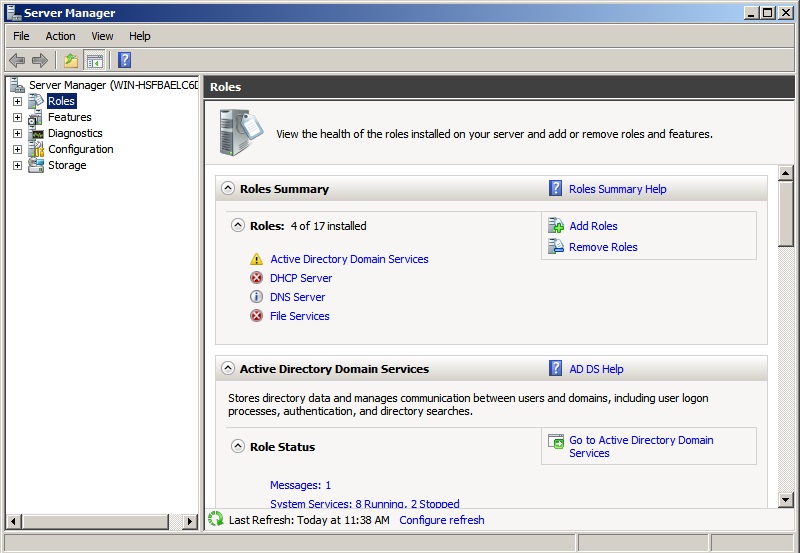Click the red error icon beside DHCP Server
800x553 pixels.
(x=256, y=278)
